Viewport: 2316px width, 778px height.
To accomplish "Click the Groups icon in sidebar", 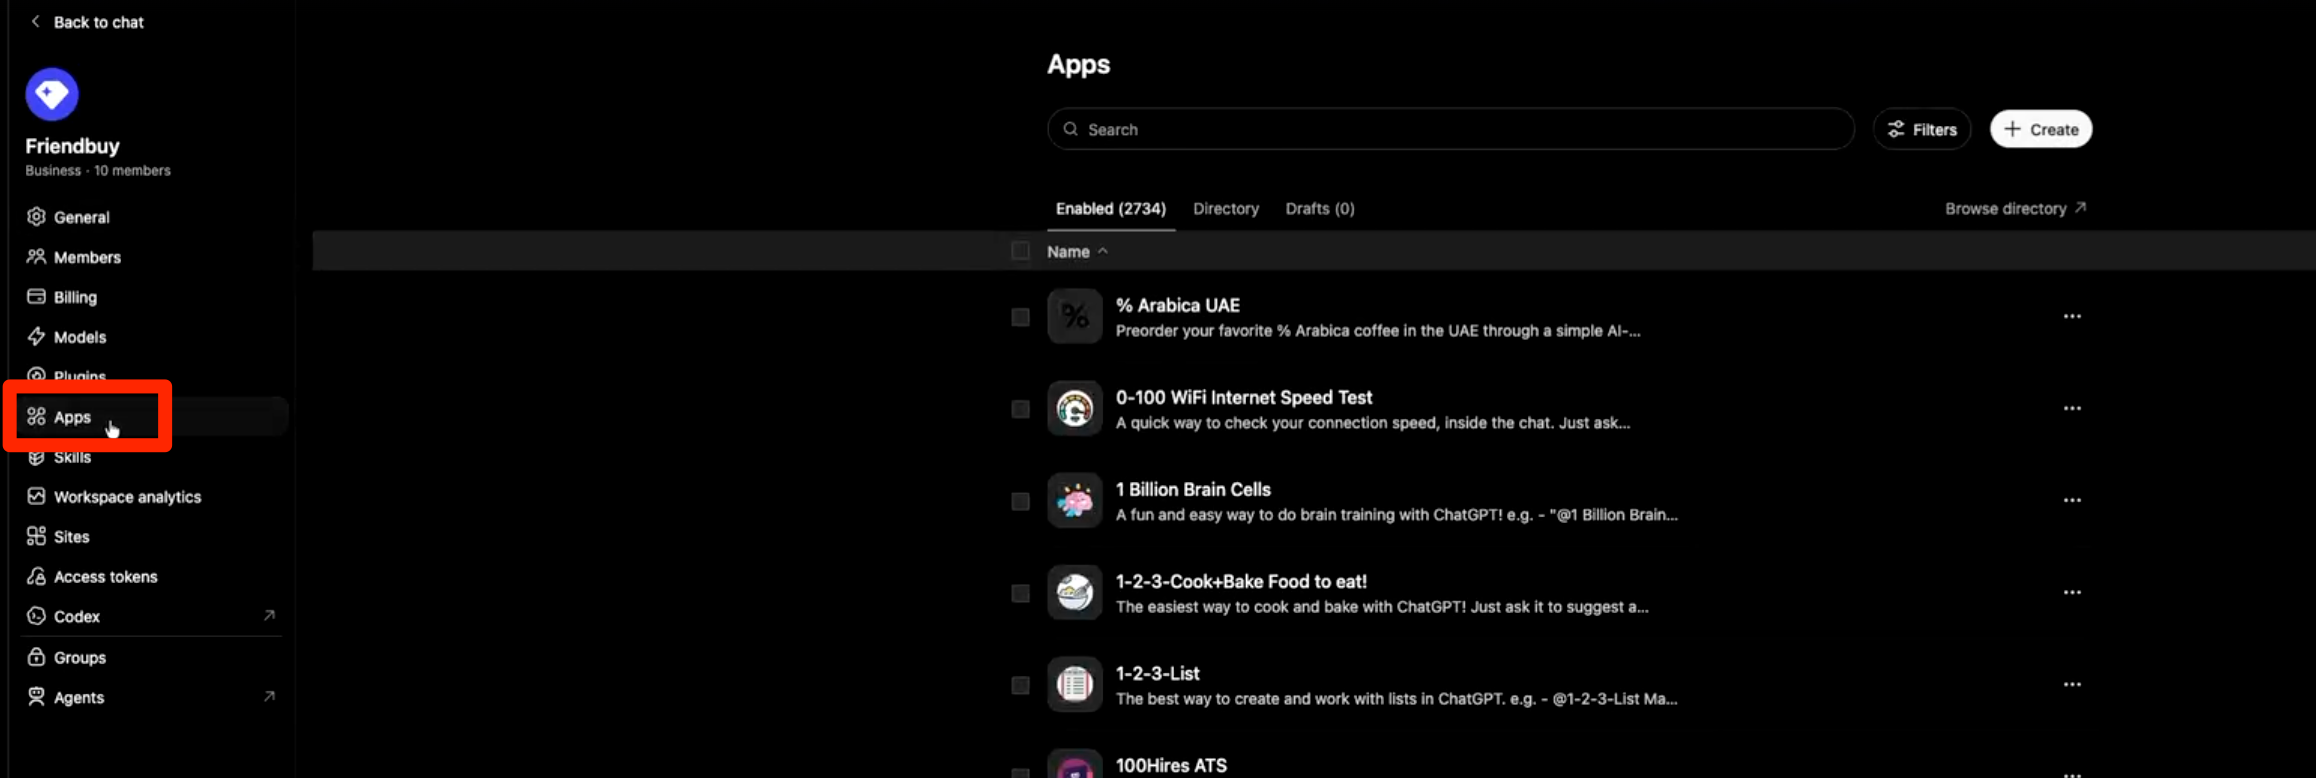I will [x=36, y=658].
